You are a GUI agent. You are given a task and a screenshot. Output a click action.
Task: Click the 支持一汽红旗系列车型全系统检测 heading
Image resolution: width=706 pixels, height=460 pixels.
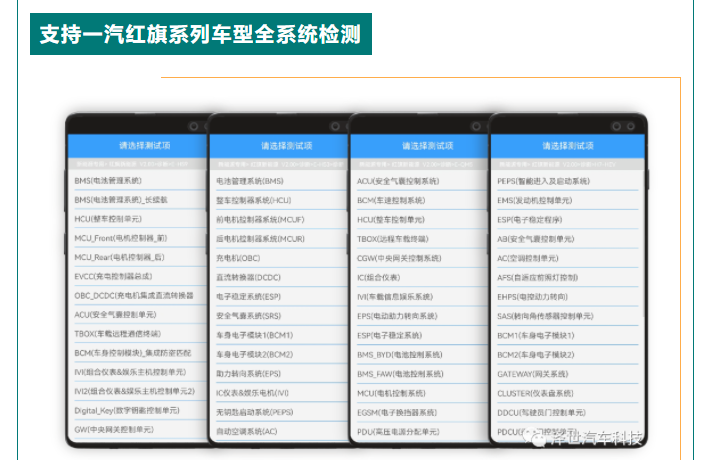[201, 34]
